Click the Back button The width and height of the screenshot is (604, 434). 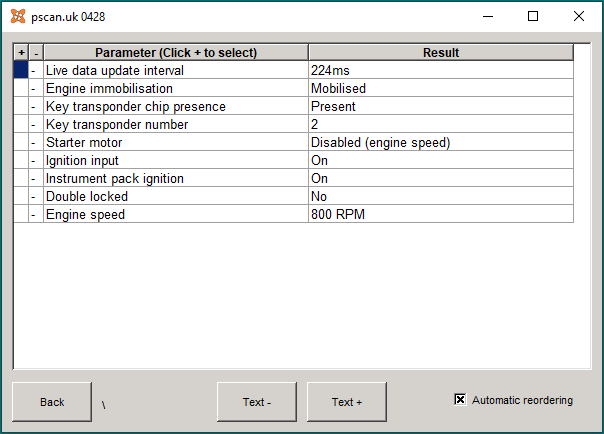pyautogui.click(x=52, y=402)
